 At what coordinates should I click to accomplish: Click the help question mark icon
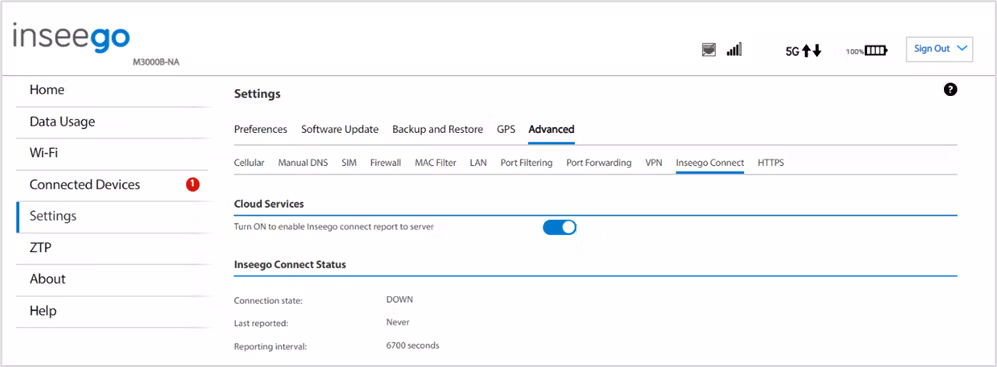point(951,90)
